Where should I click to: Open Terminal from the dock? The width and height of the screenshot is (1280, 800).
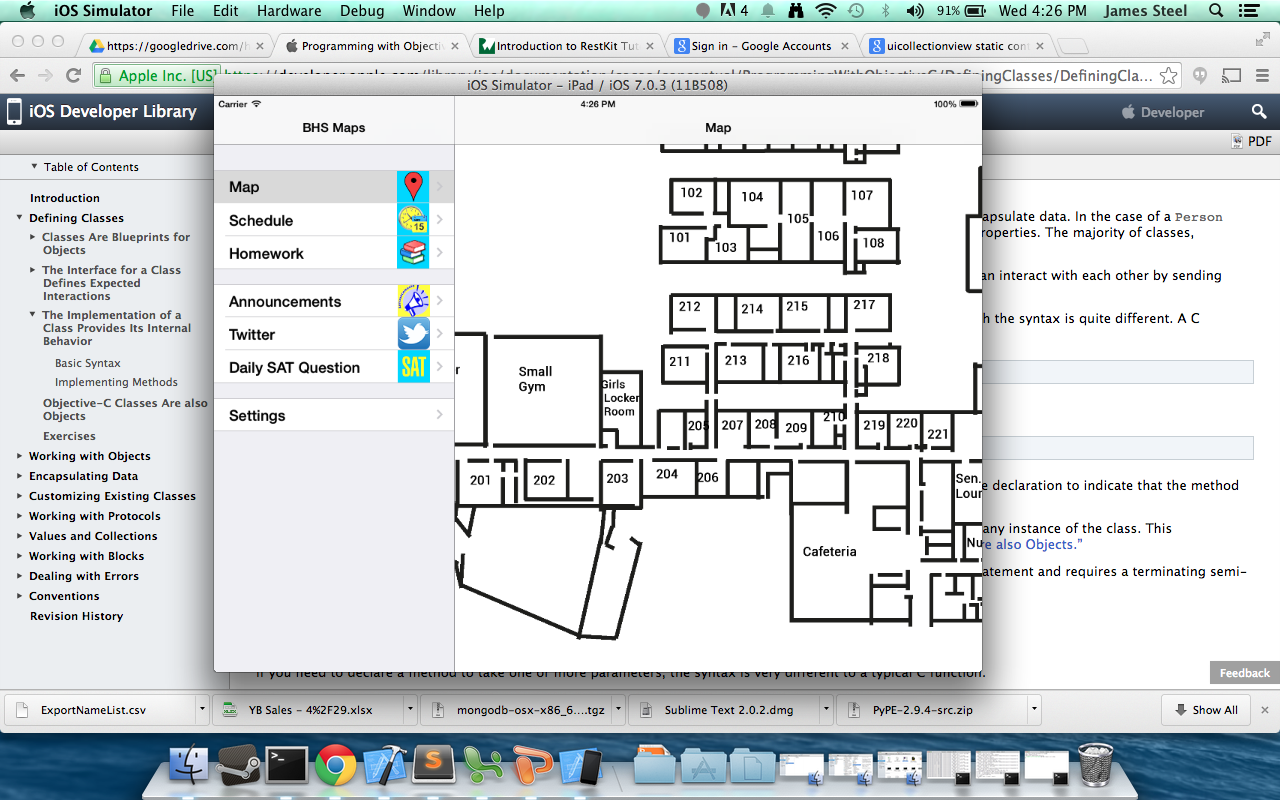[286, 765]
